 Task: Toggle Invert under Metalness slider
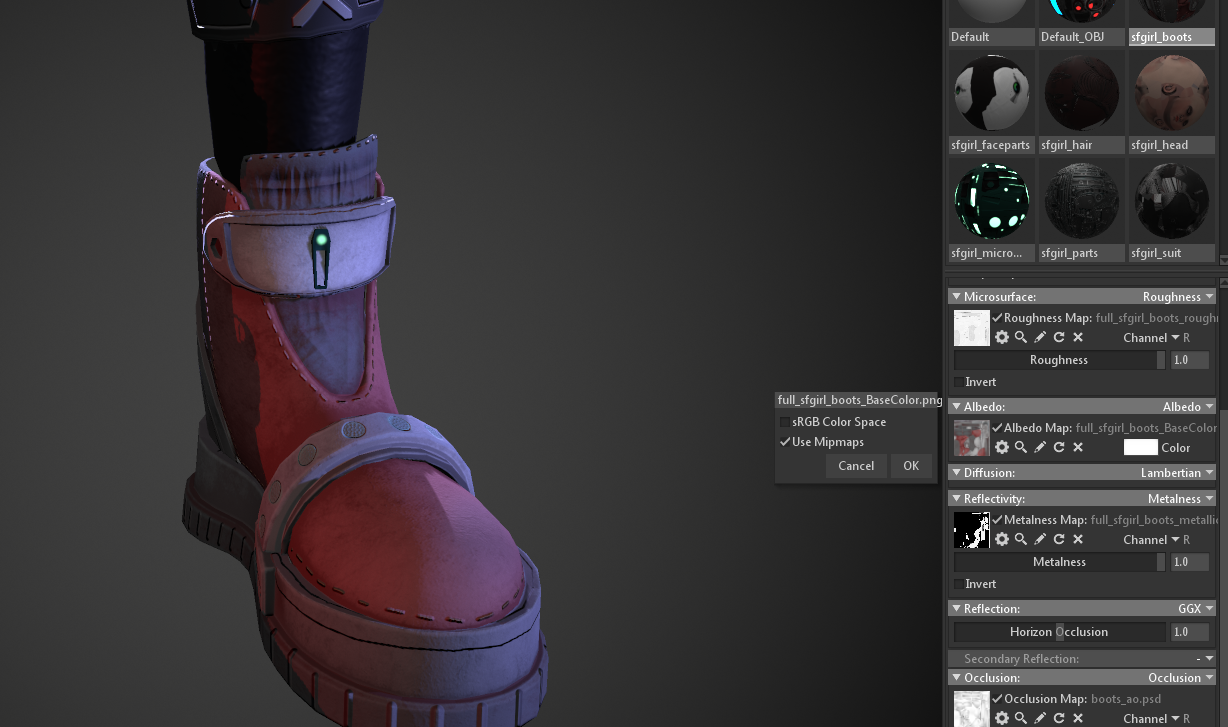tap(959, 584)
